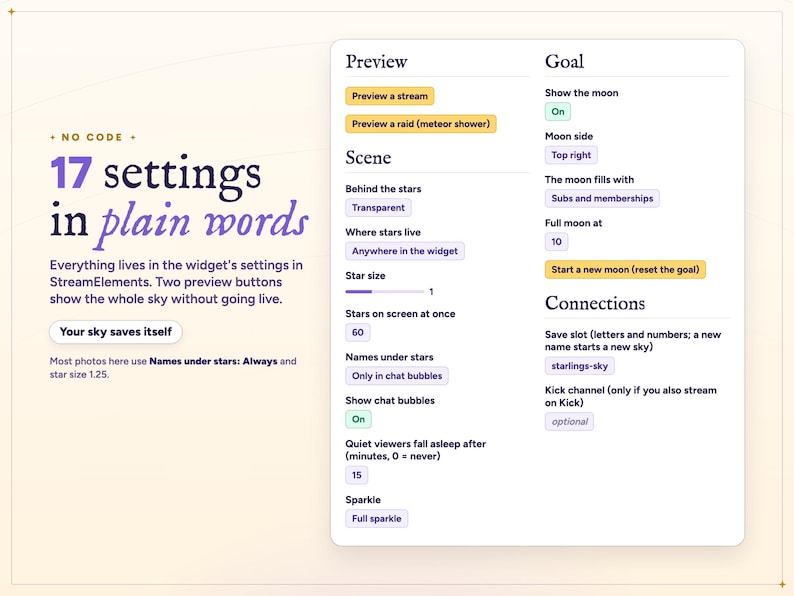The image size is (794, 596).
Task: Toggle Show the moon On switch
Action: click(558, 111)
